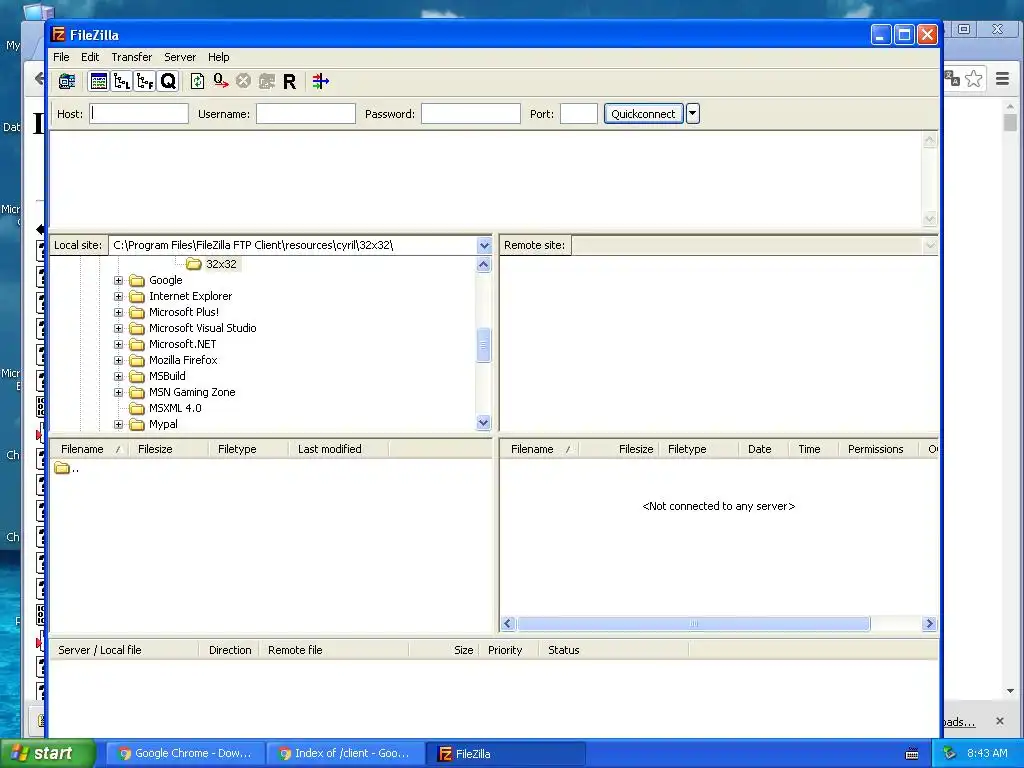
Task: Select the Internet Explorer folder icon
Action: 136,296
